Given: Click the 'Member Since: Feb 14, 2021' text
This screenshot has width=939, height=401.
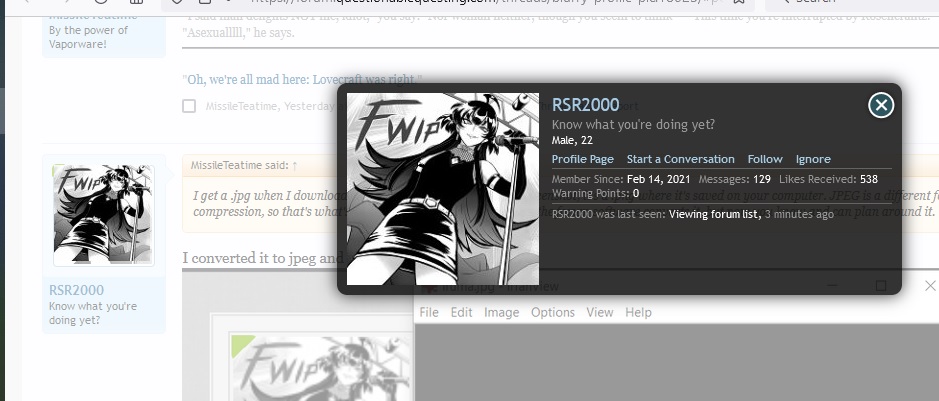Looking at the screenshot, I should pos(621,179).
